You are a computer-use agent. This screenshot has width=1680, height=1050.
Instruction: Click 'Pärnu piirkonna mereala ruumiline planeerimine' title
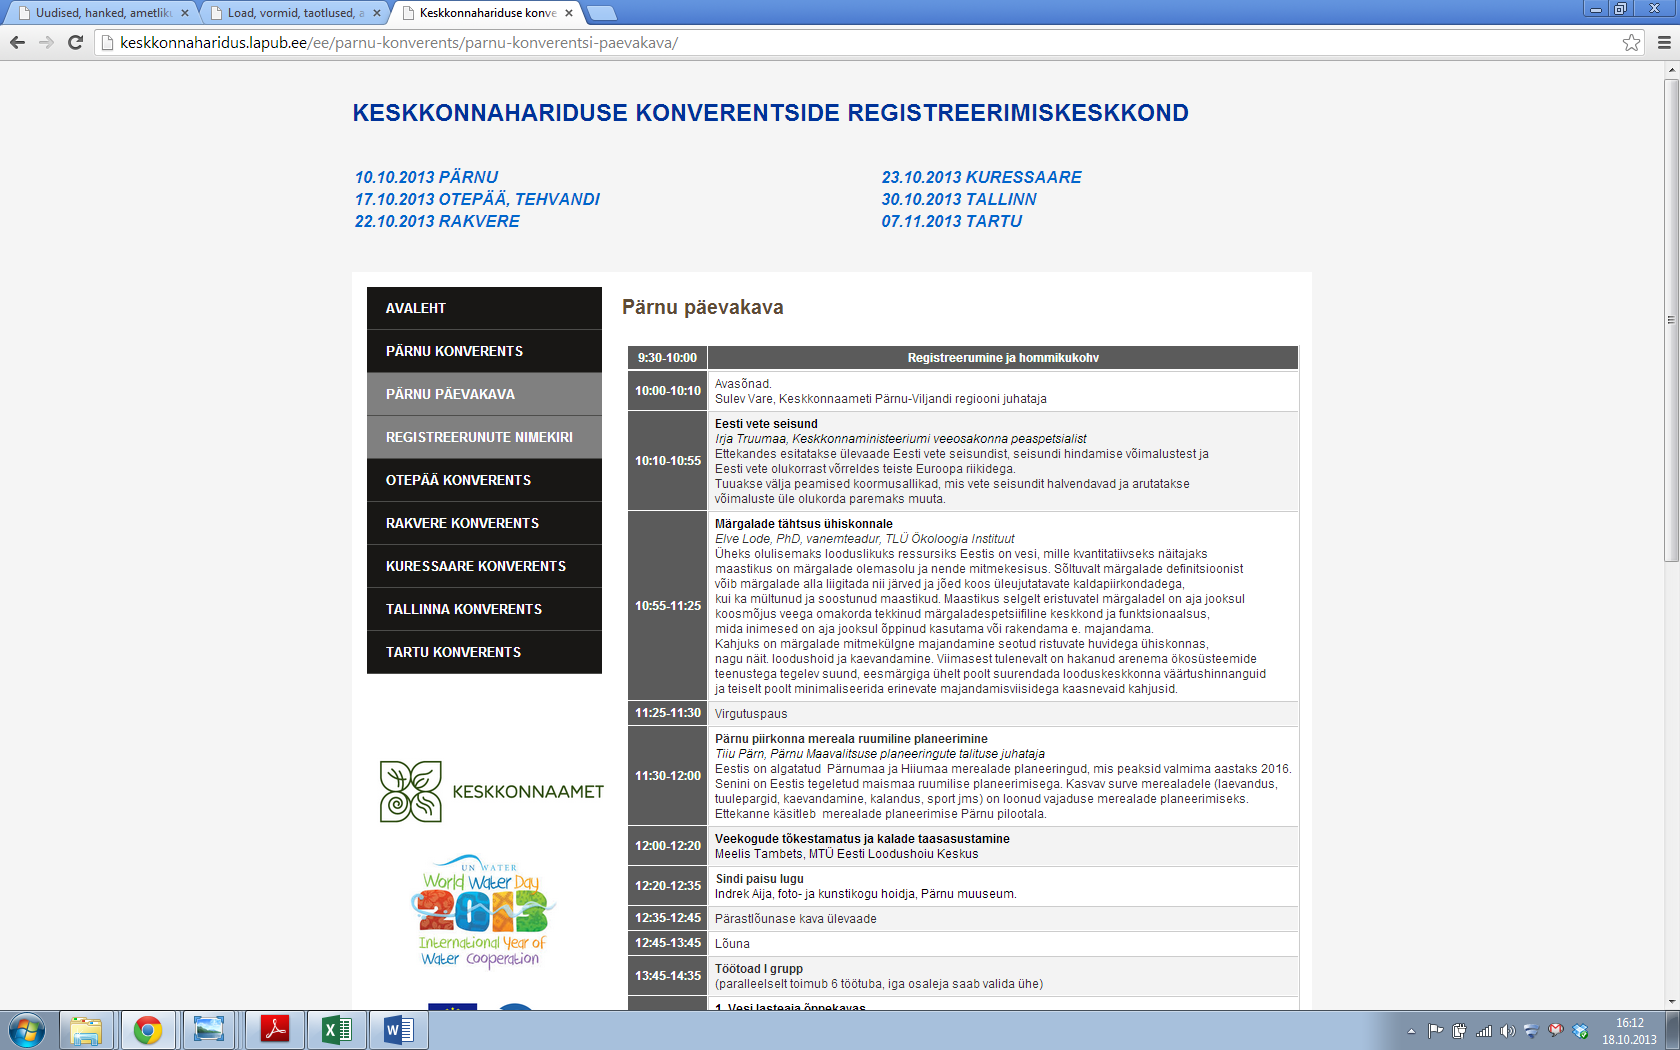point(851,739)
